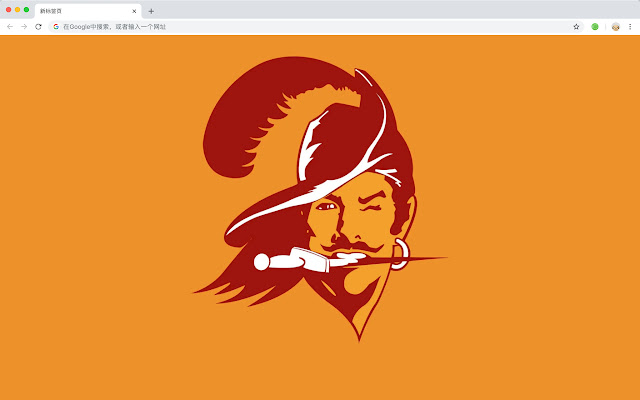Bookmark this page with the star icon

tap(576, 27)
